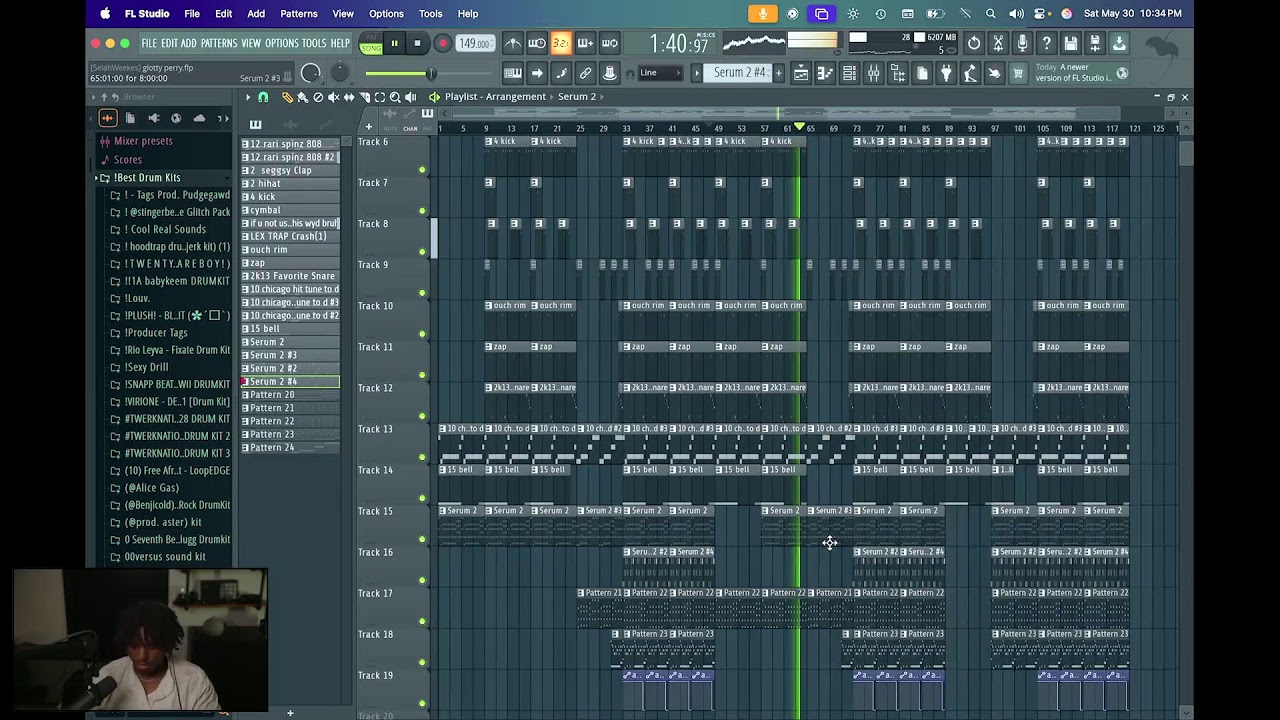Mute Track 10 with its green LED
Screen dimensions: 1280x720
point(422,334)
